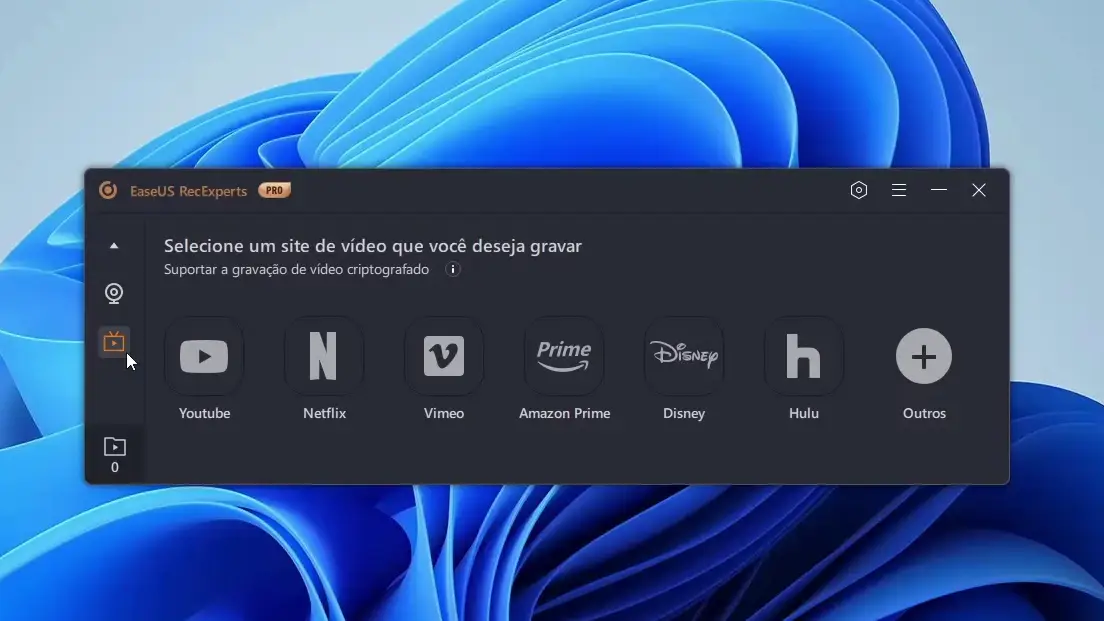
Task: Click the PRO badge
Action: point(275,190)
